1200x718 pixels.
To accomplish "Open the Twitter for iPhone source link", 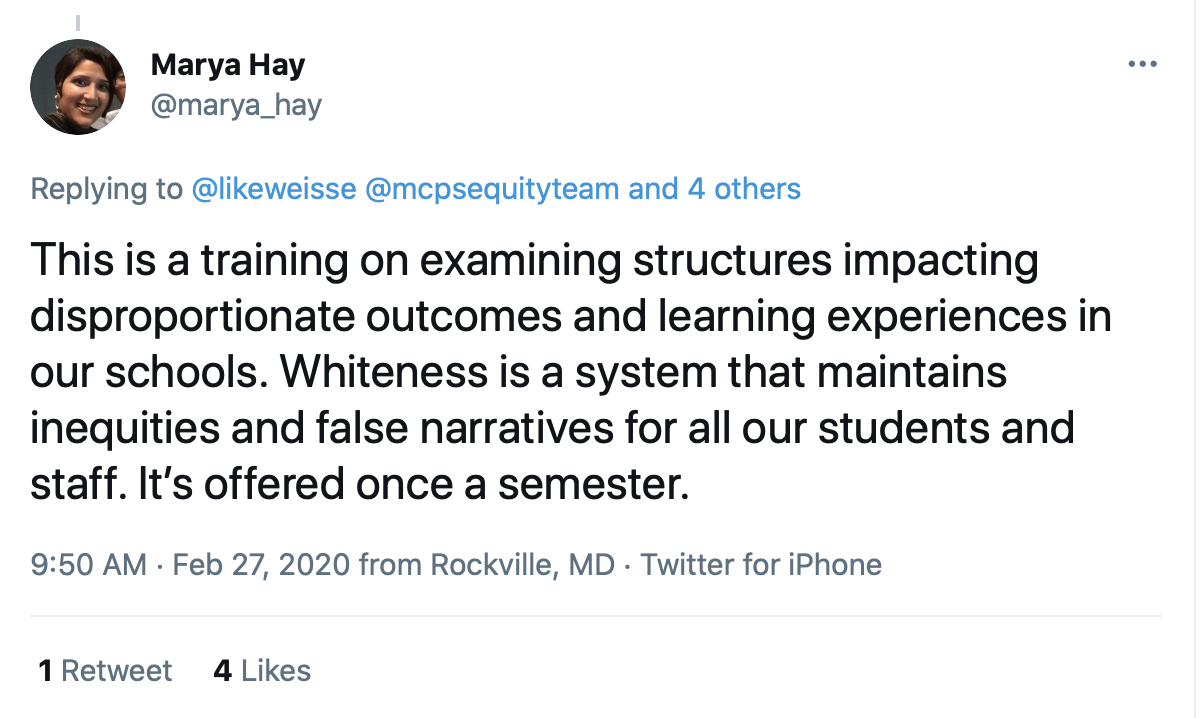I will click(761, 564).
